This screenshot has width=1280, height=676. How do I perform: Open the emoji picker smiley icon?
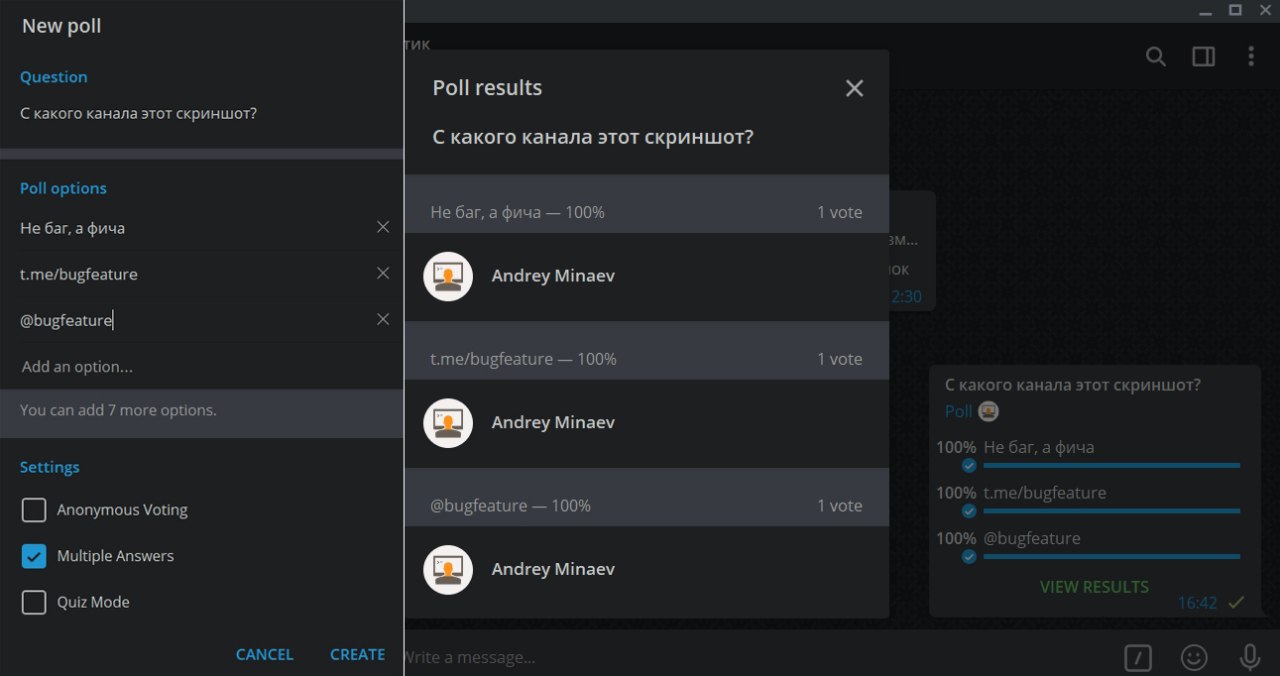(x=1194, y=657)
